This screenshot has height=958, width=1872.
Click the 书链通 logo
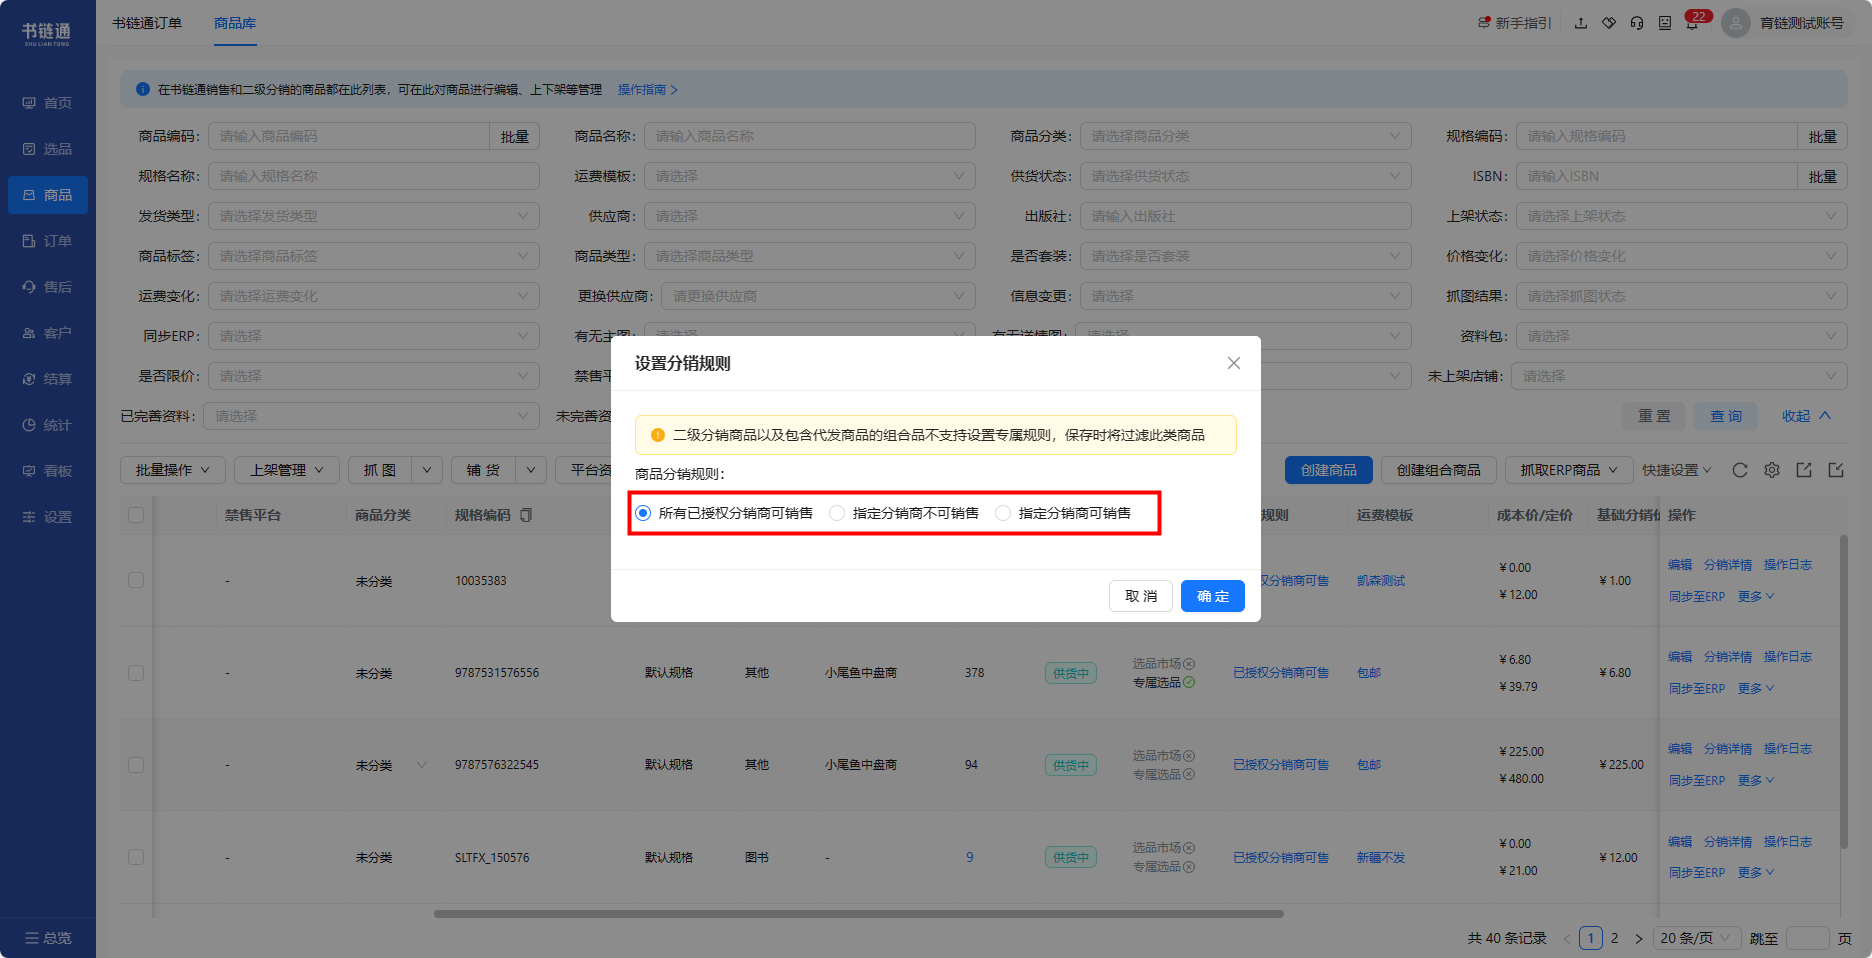point(47,34)
